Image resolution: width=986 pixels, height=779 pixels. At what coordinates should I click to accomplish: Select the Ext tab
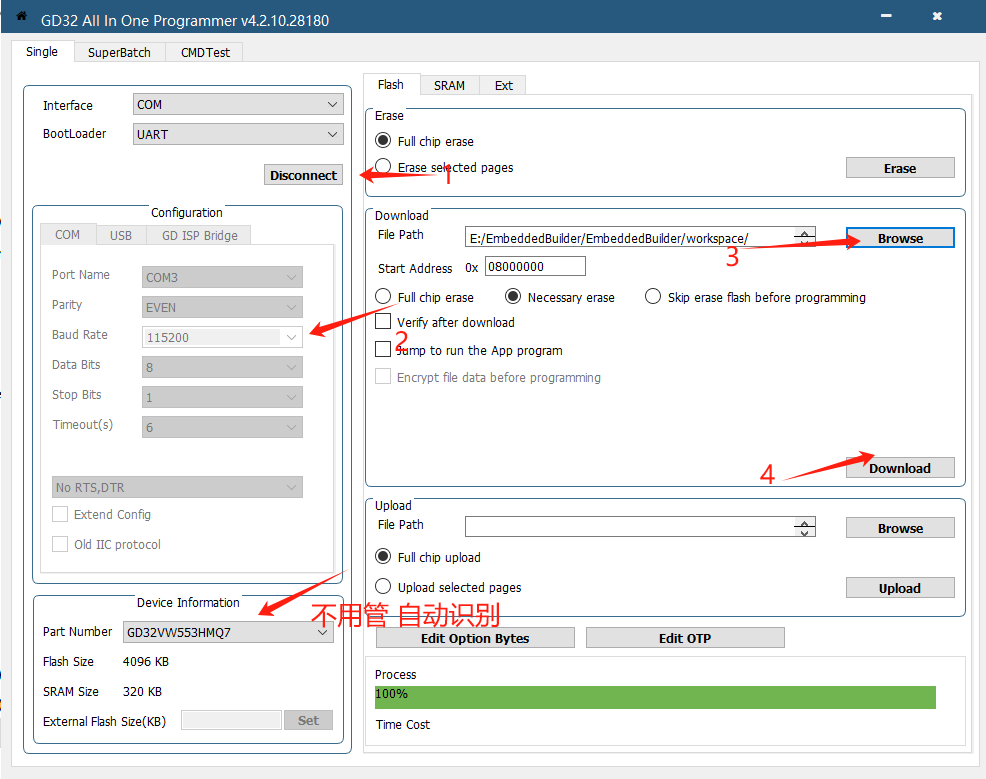(503, 85)
